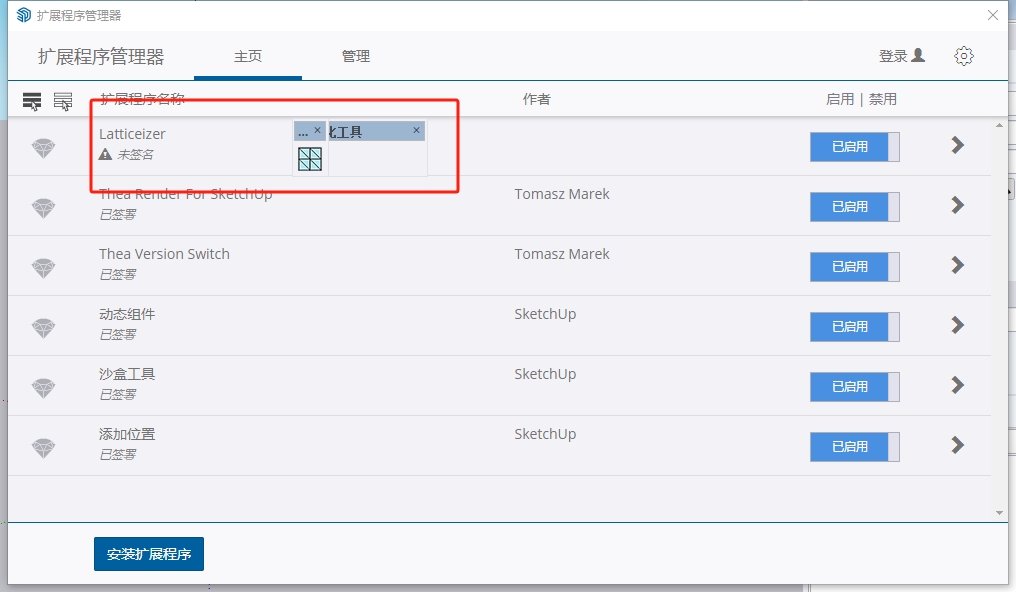
Task: Open the extension manager settings gear
Action: tap(964, 56)
